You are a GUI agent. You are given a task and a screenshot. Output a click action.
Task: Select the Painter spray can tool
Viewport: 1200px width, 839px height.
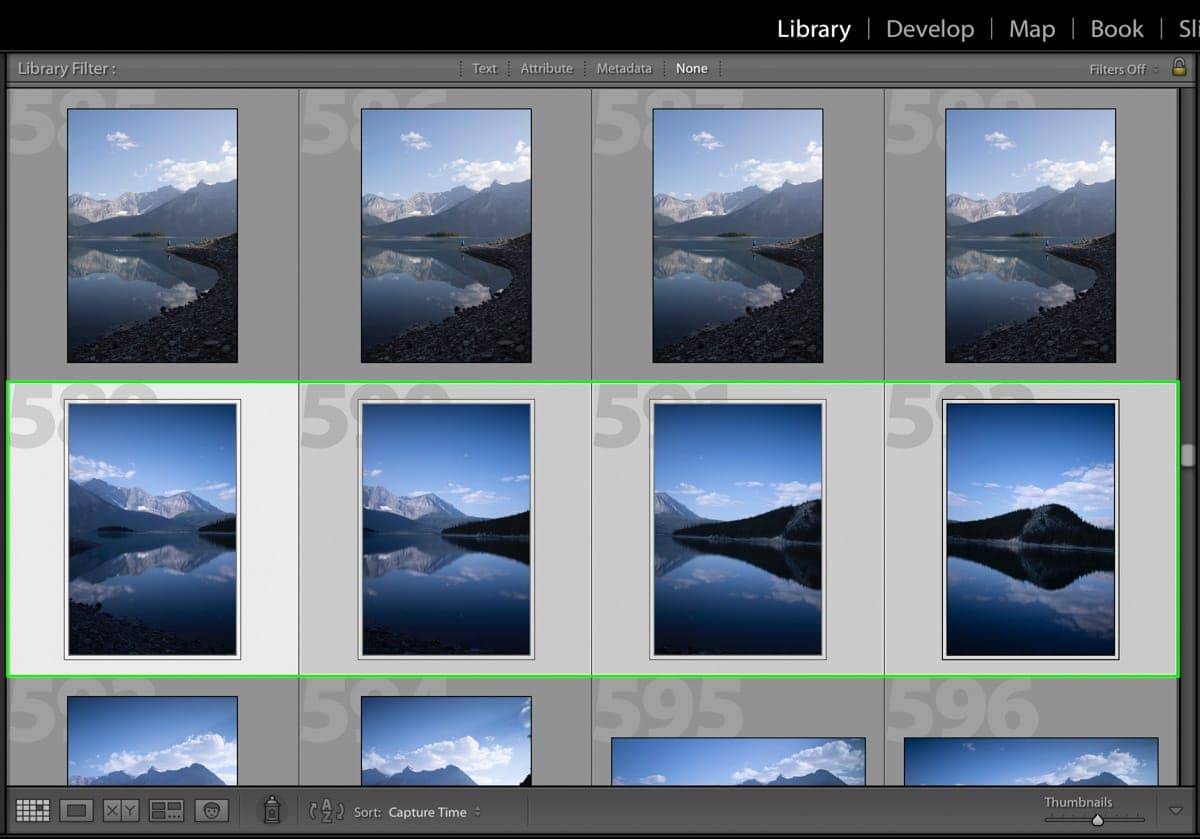[271, 810]
